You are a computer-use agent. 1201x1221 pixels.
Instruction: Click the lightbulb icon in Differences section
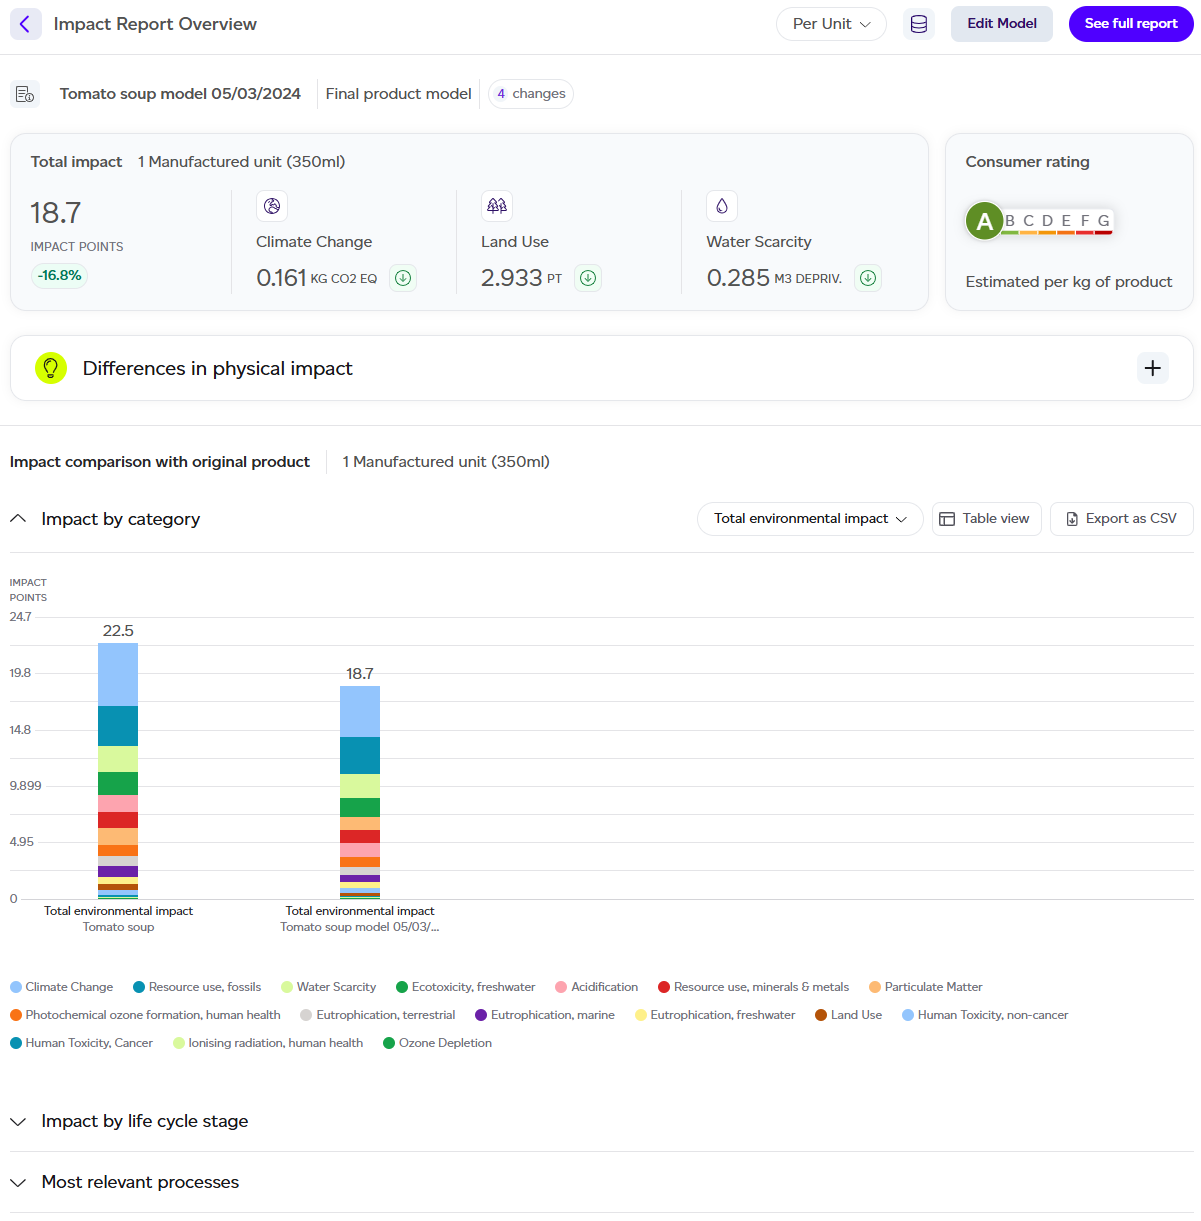pos(51,368)
